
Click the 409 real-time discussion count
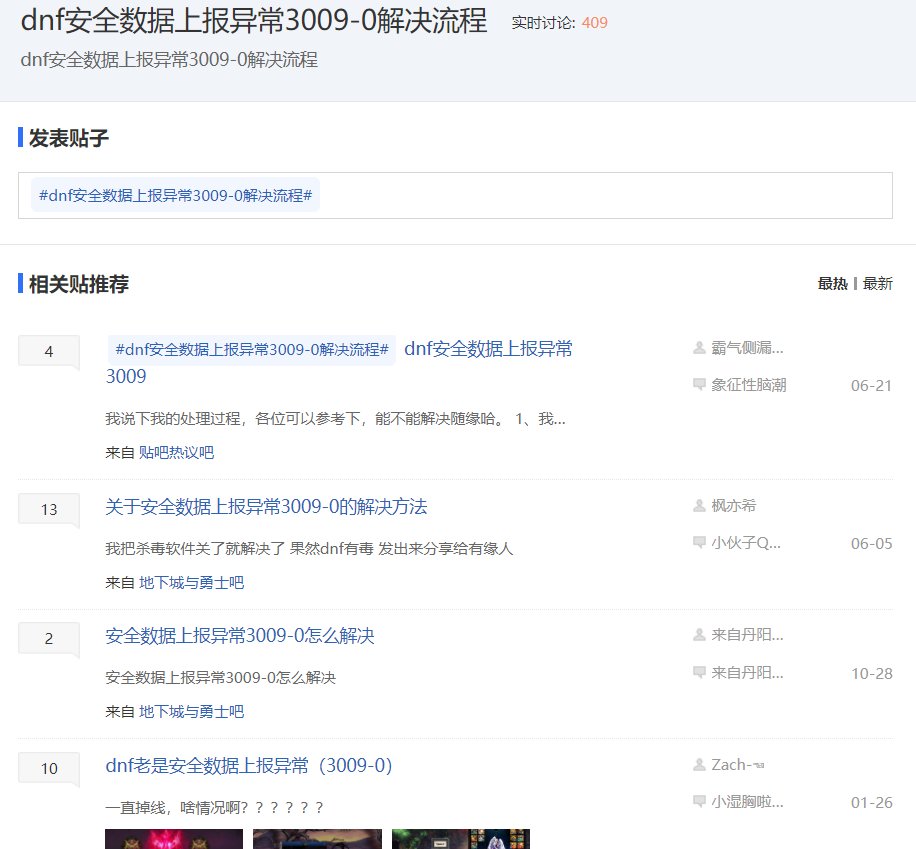pyautogui.click(x=594, y=23)
